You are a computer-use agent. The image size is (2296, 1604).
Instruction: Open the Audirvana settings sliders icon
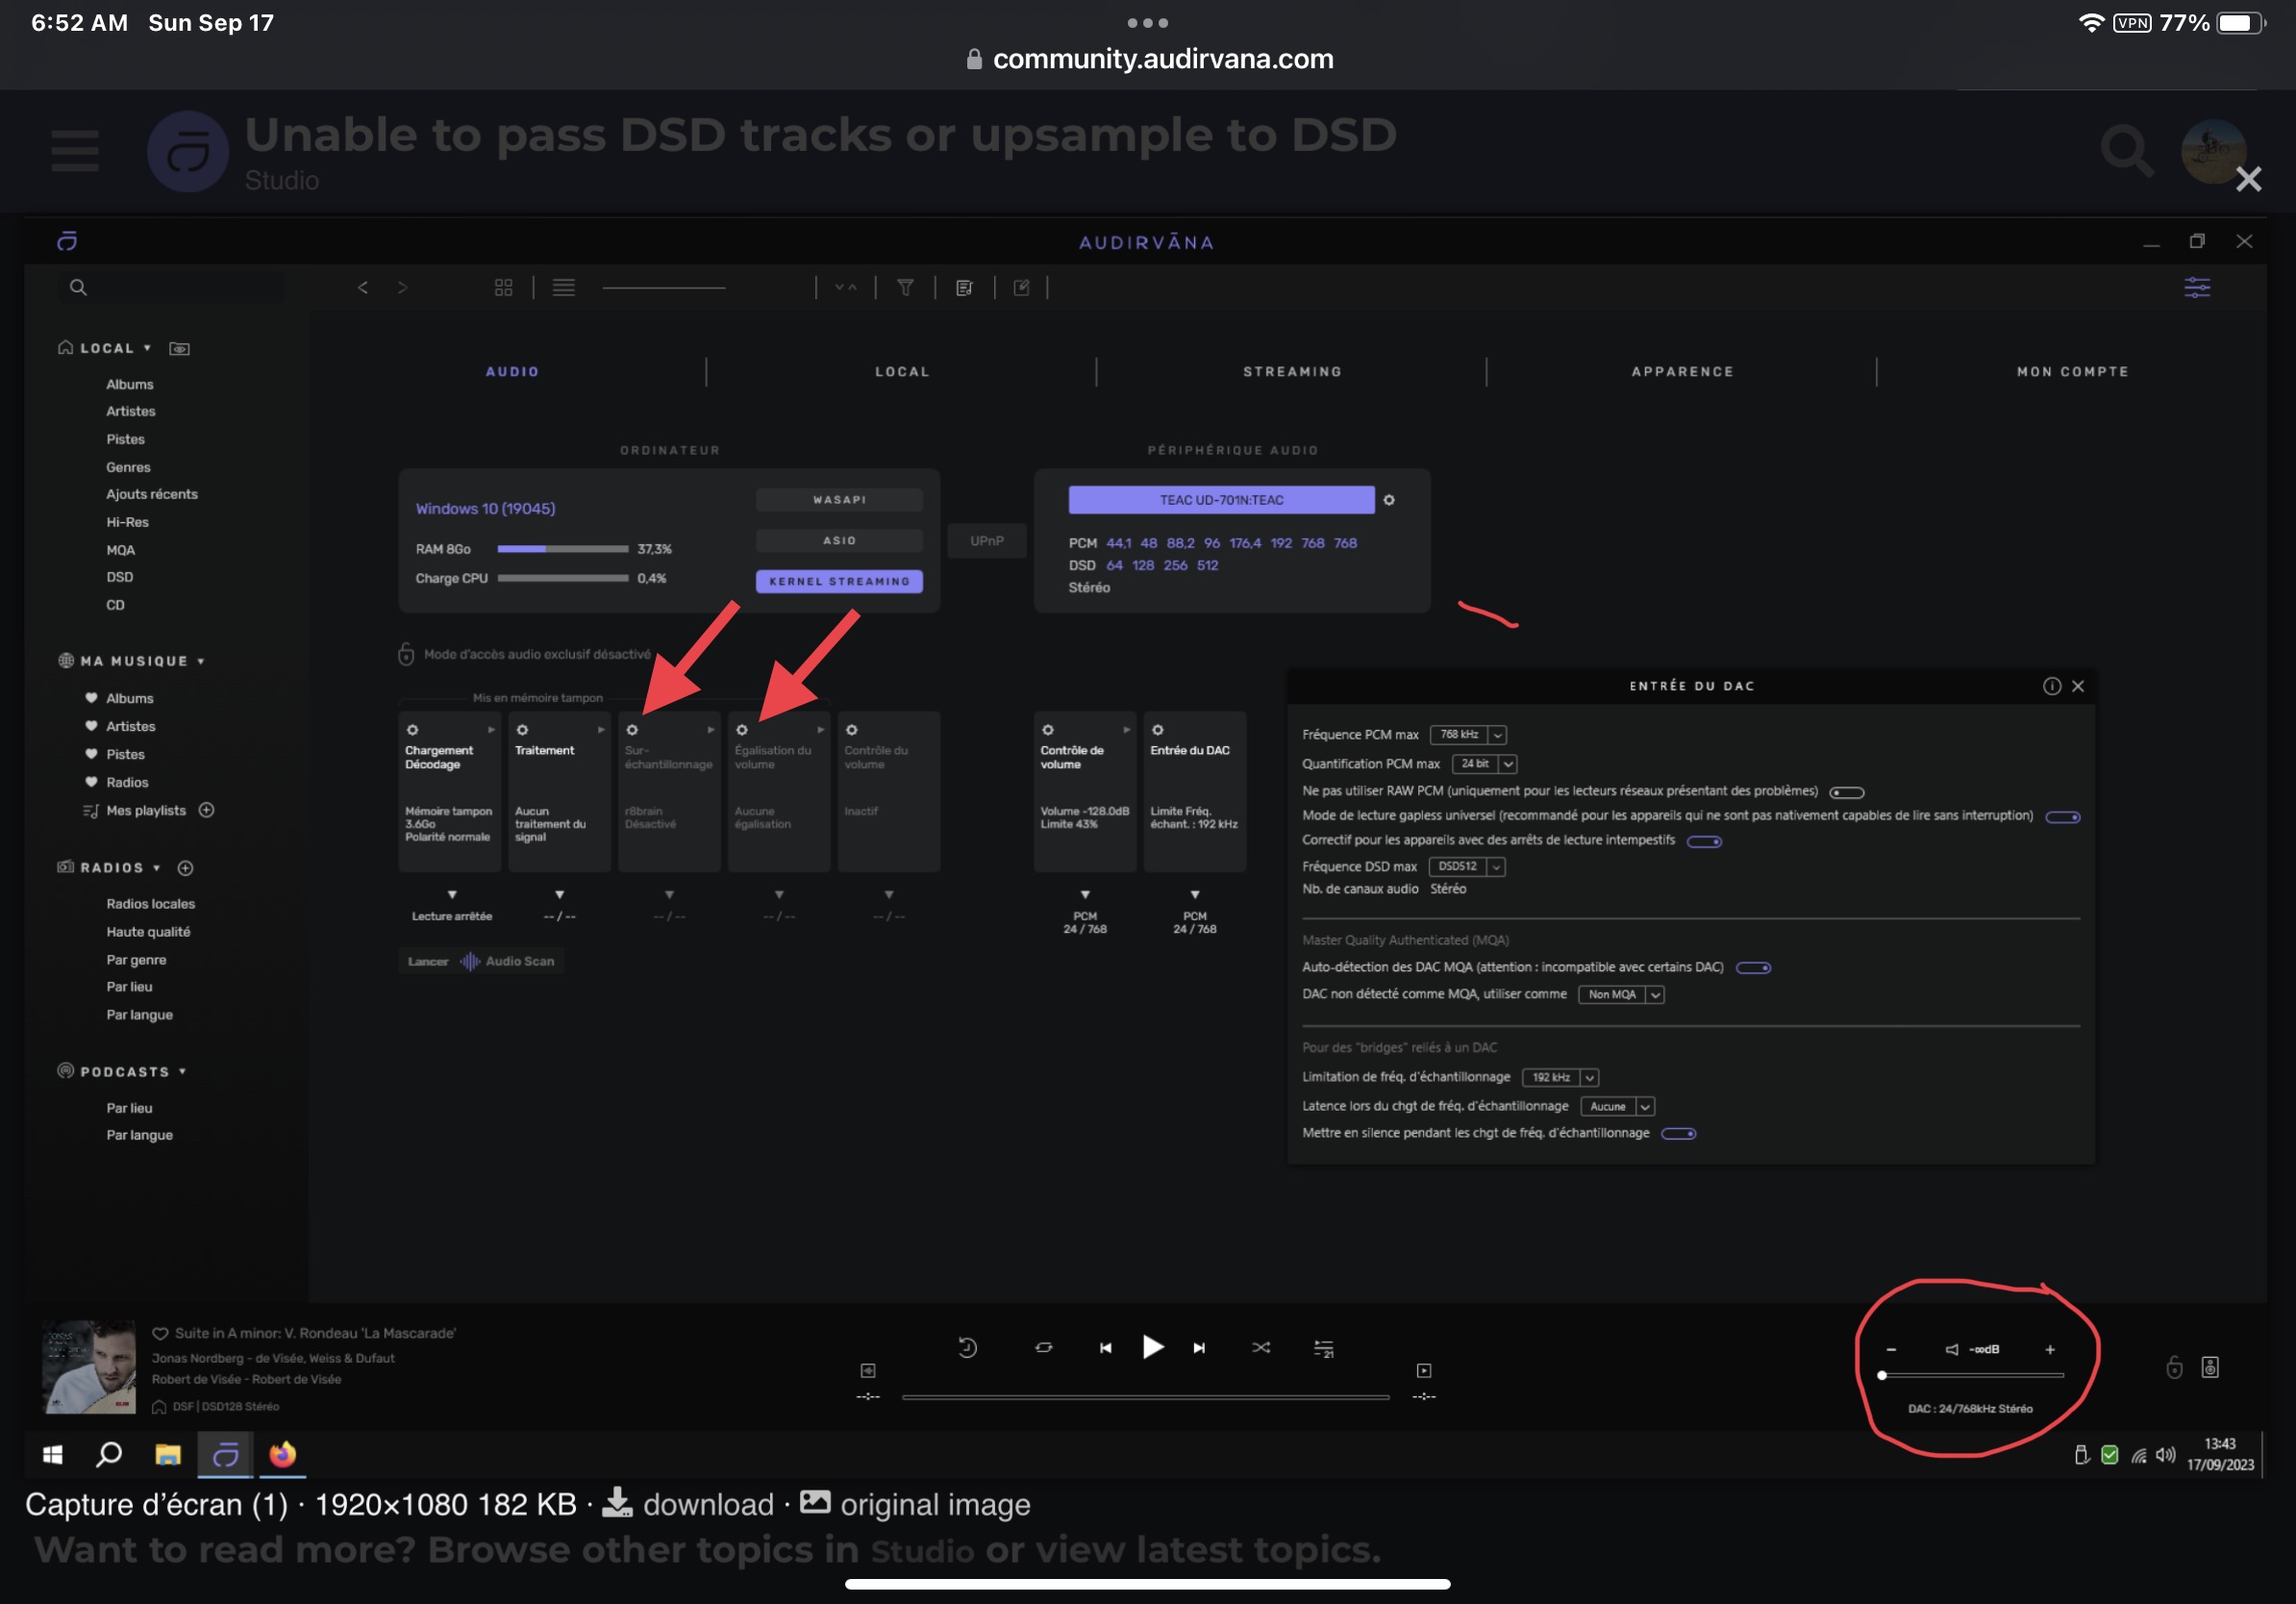[x=2197, y=288]
